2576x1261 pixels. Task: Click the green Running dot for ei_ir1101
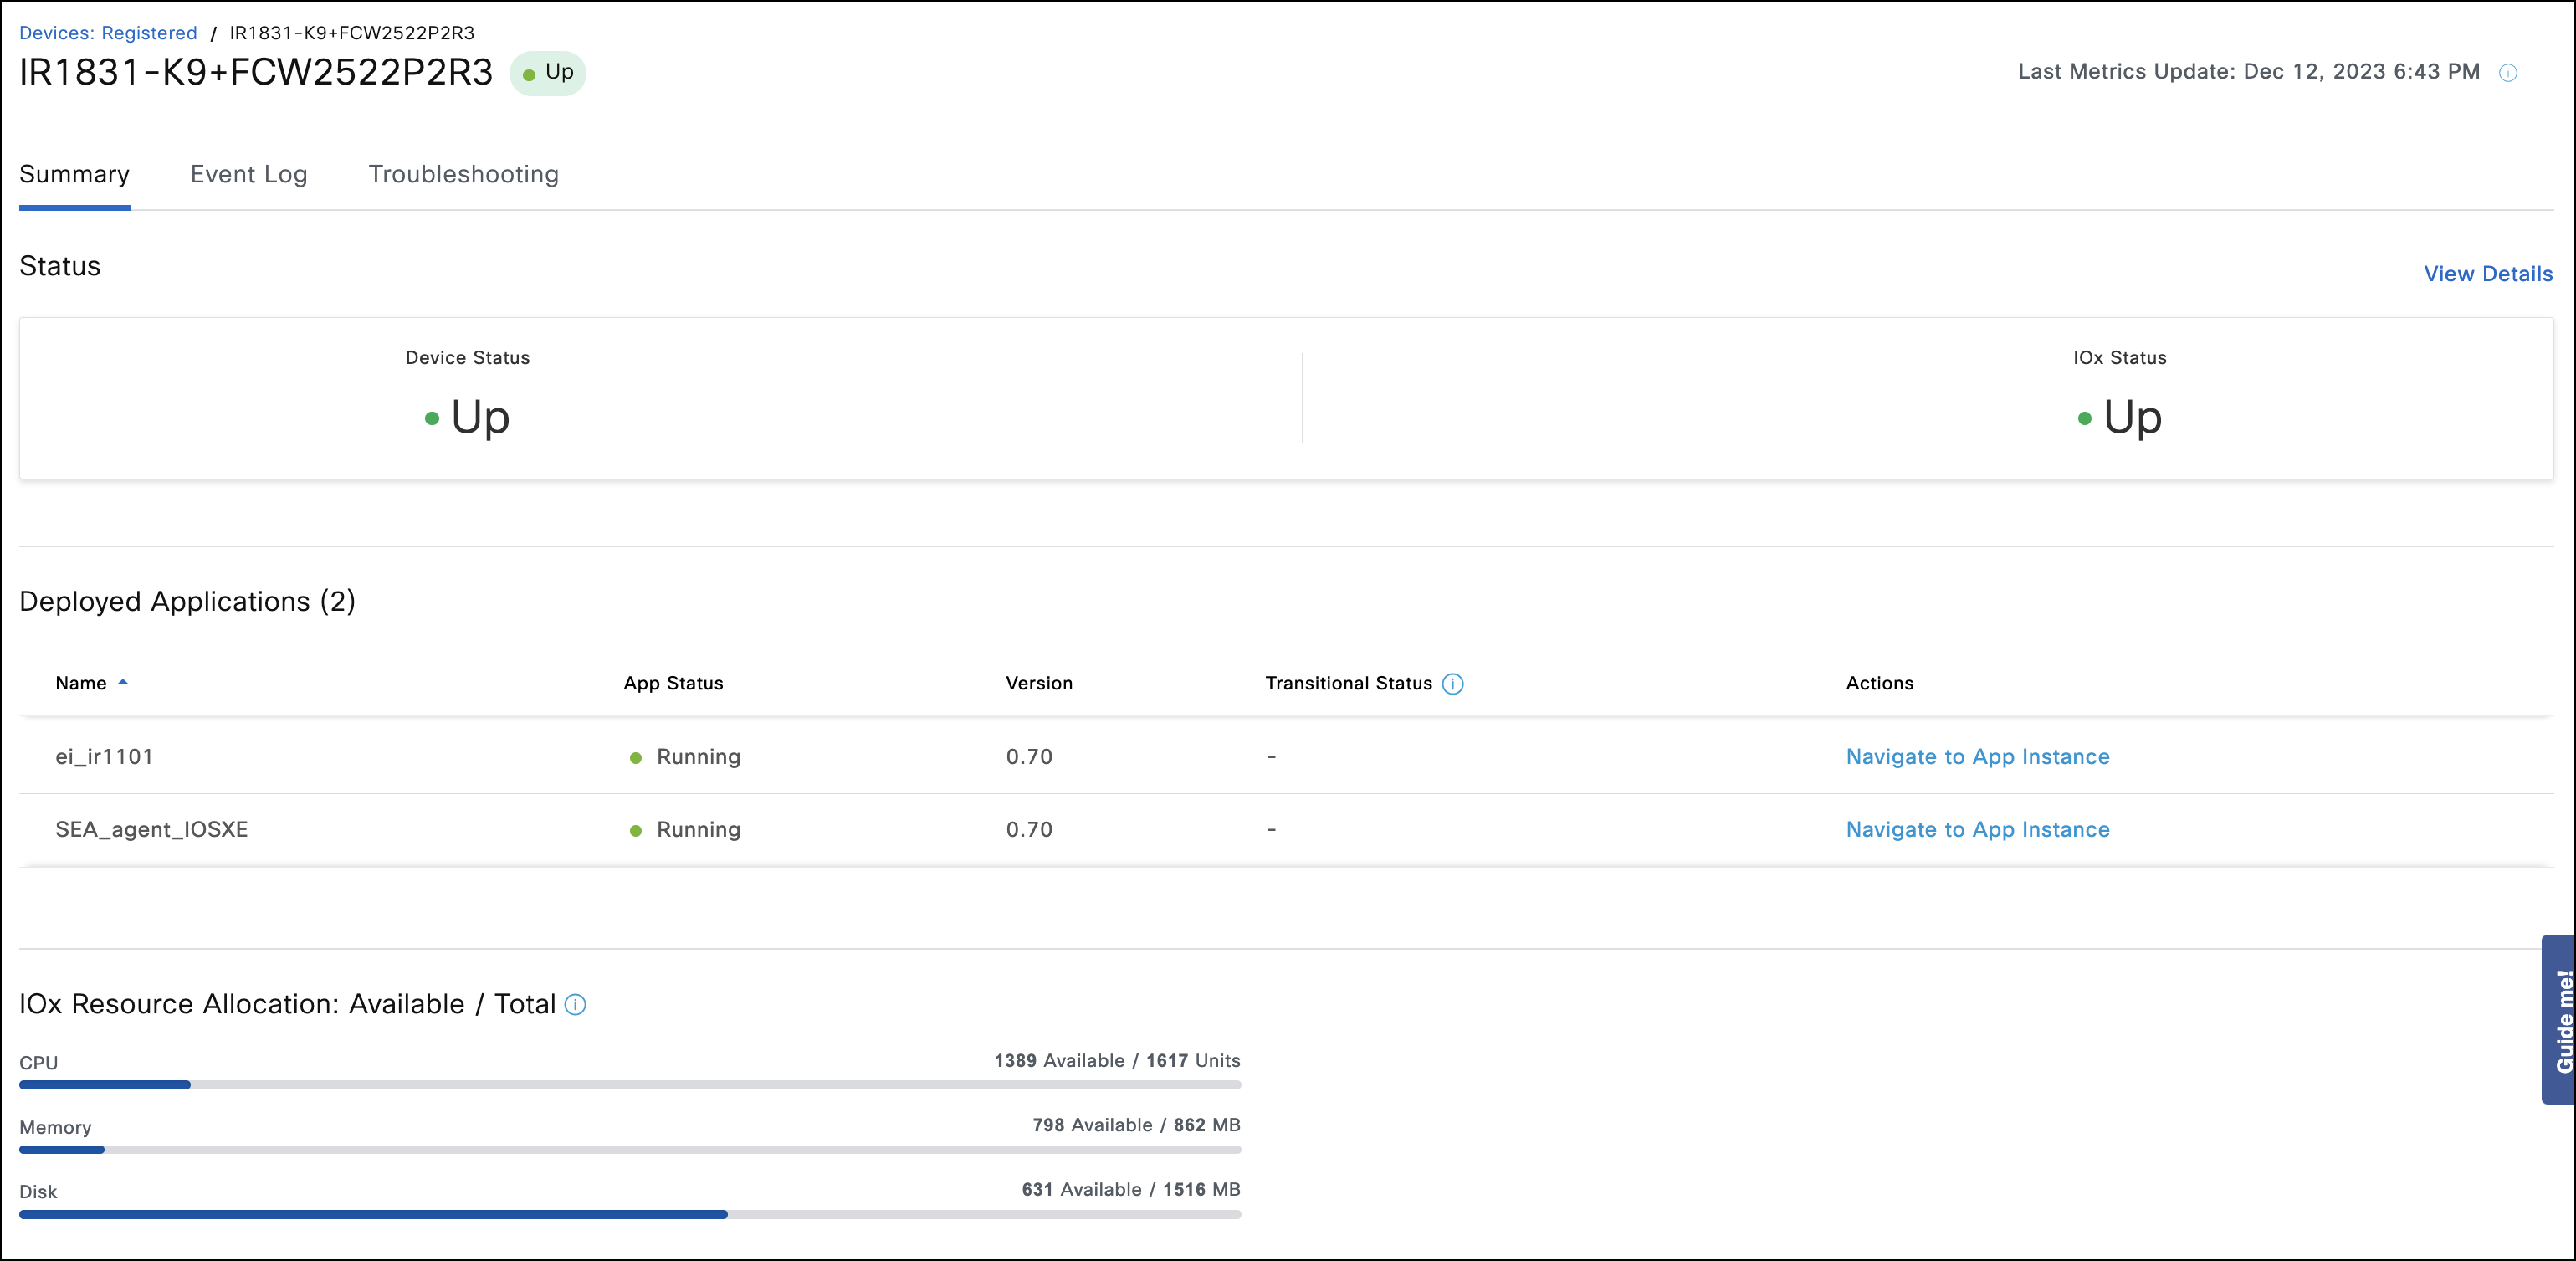pyautogui.click(x=636, y=757)
